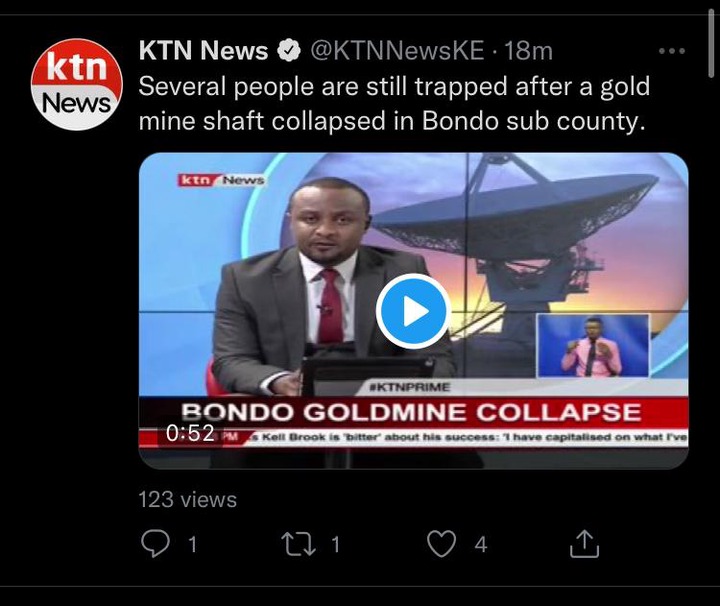Click the tweet text about Bondo sub county
This screenshot has width=720, height=606.
[394, 104]
